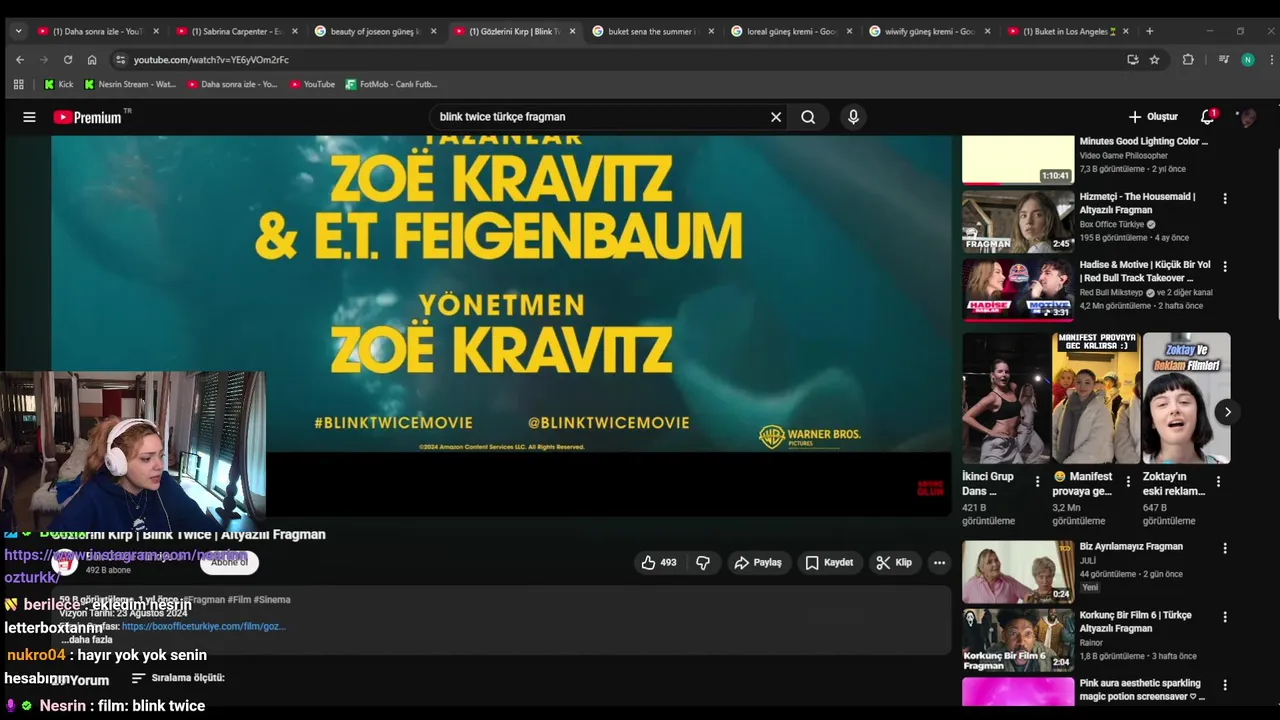Open Chrome profile N avatar
1280x720 pixels.
pos(1247,60)
